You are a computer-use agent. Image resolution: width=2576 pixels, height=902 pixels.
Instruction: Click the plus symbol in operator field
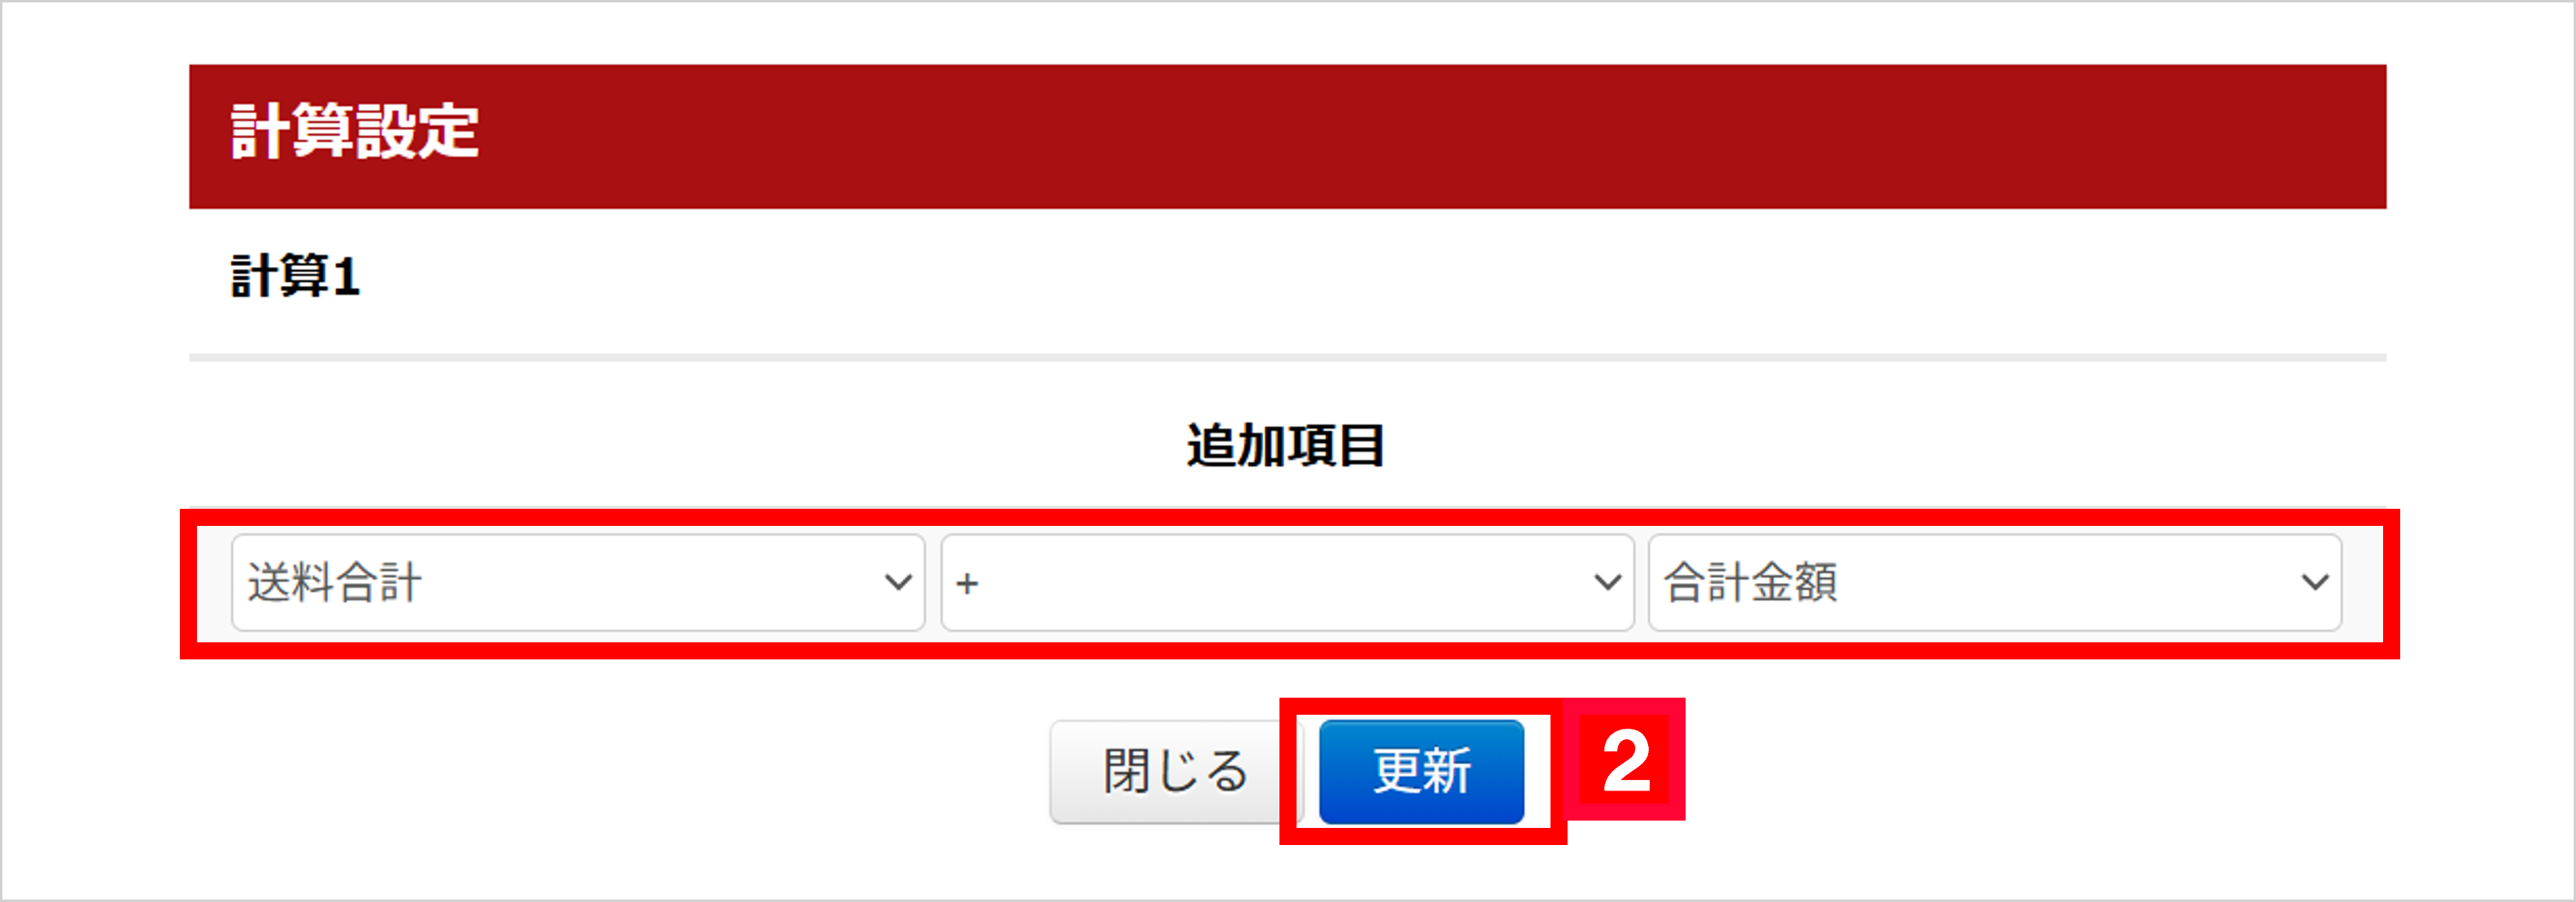coord(967,583)
